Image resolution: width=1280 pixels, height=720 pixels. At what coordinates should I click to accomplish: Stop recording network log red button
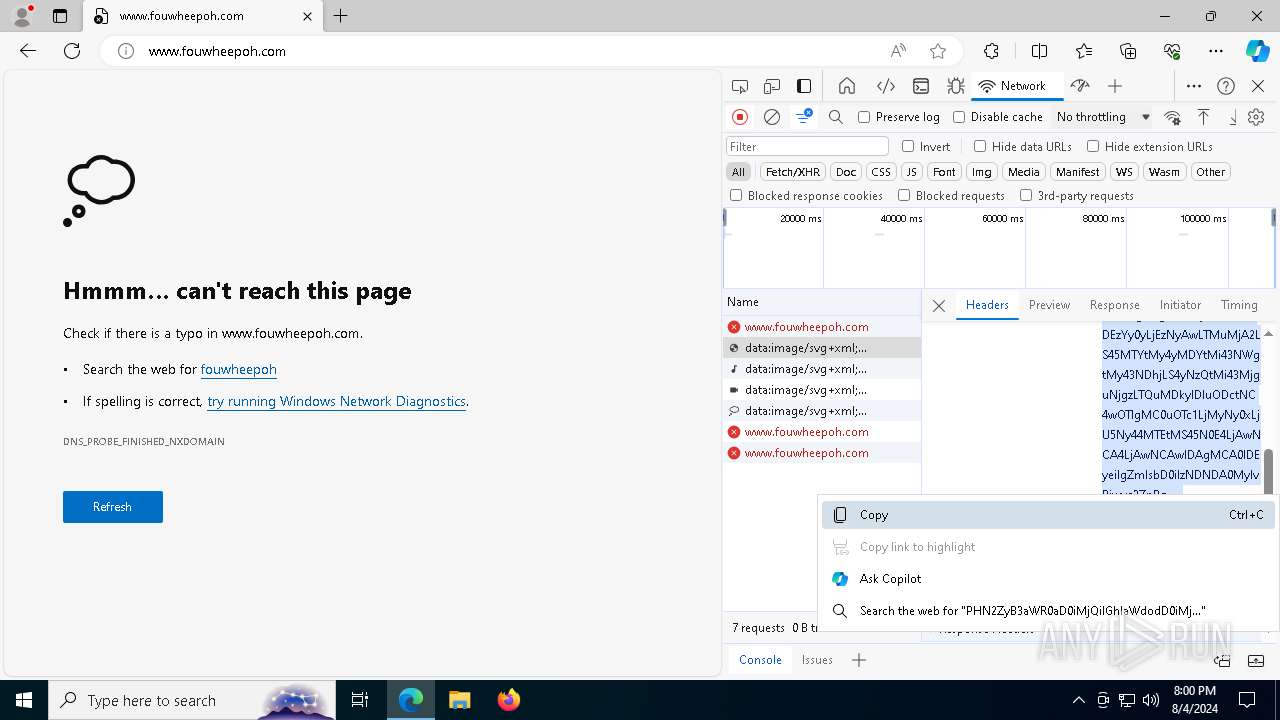[740, 117]
